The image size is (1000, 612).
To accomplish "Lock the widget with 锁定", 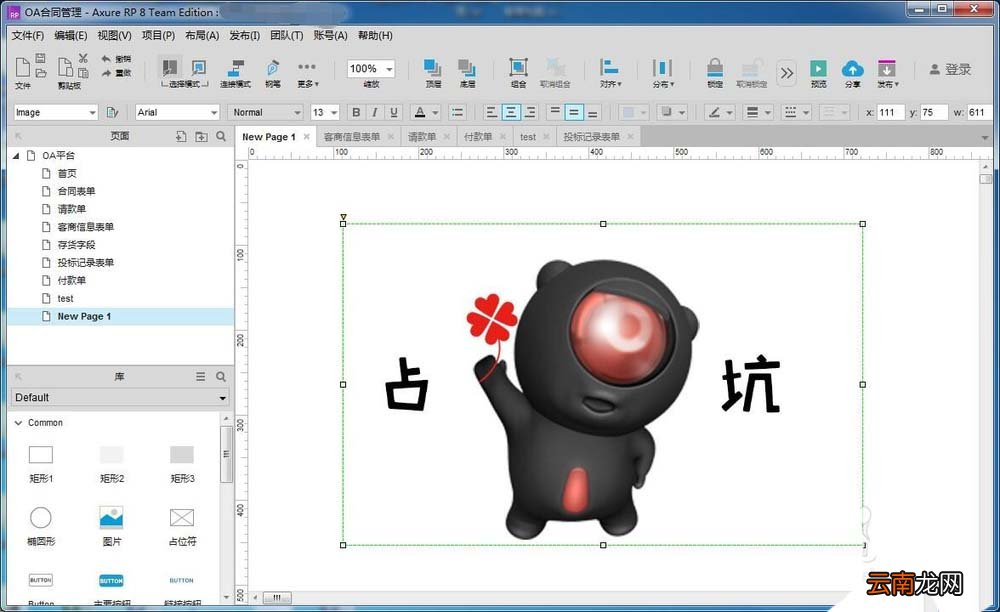I will click(x=715, y=73).
